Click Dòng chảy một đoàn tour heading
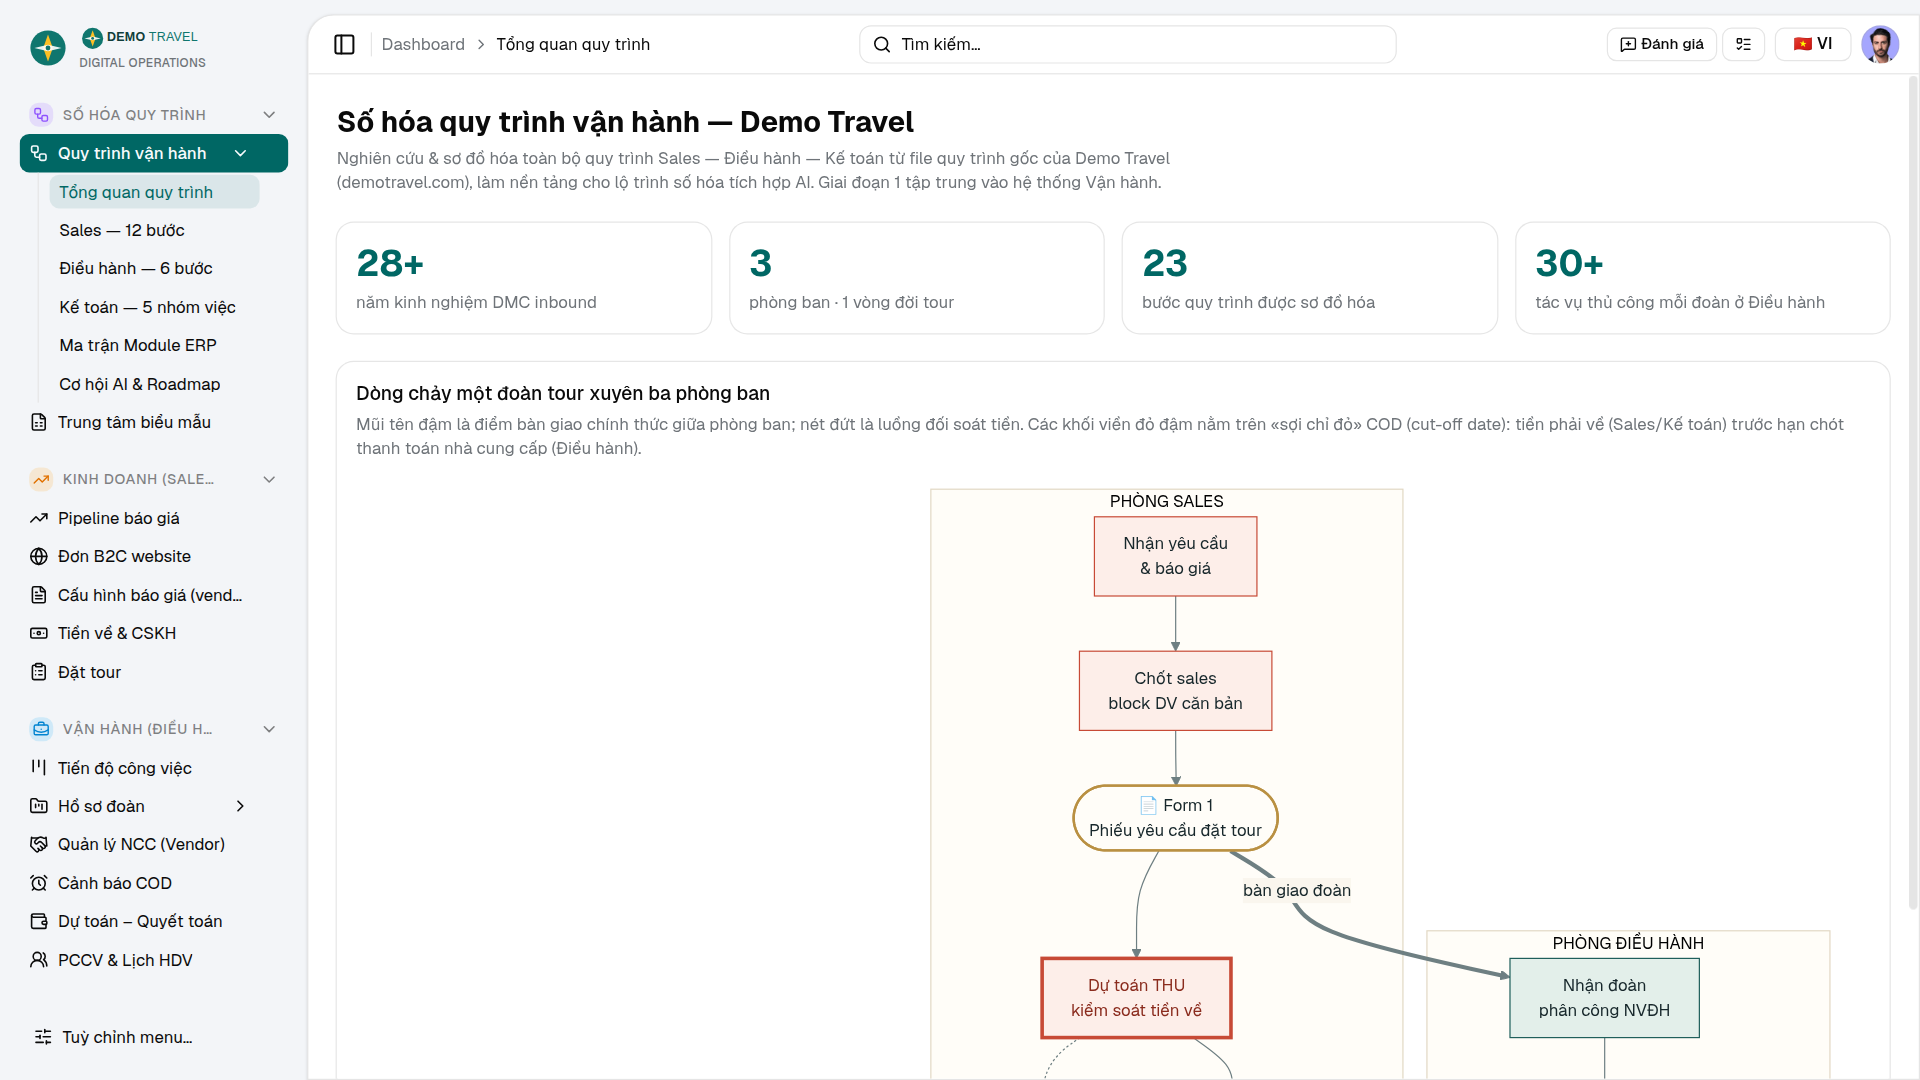Viewport: 1920px width, 1080px height. [563, 393]
